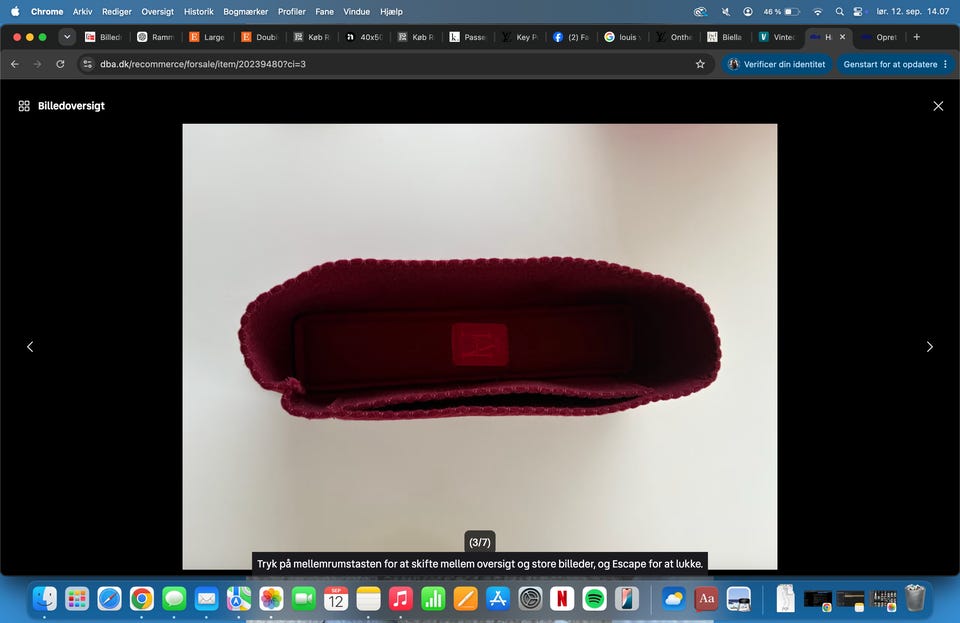Viewport: 960px width, 623px height.
Task: Open the Chrome three-dot menu
Action: tap(945, 64)
